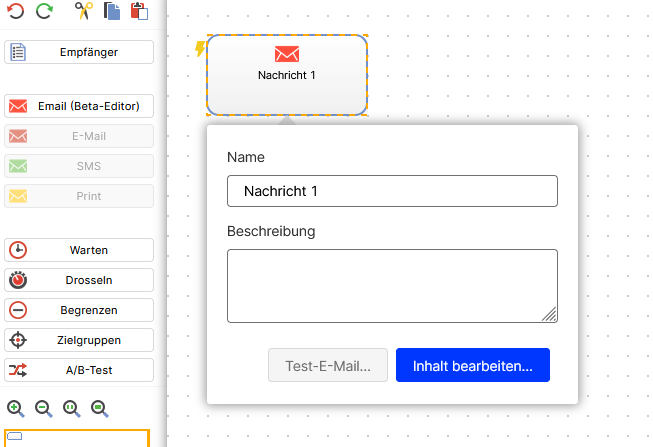Insert an A/B-Test element
This screenshot has width=653, height=447.
pyautogui.click(x=80, y=370)
